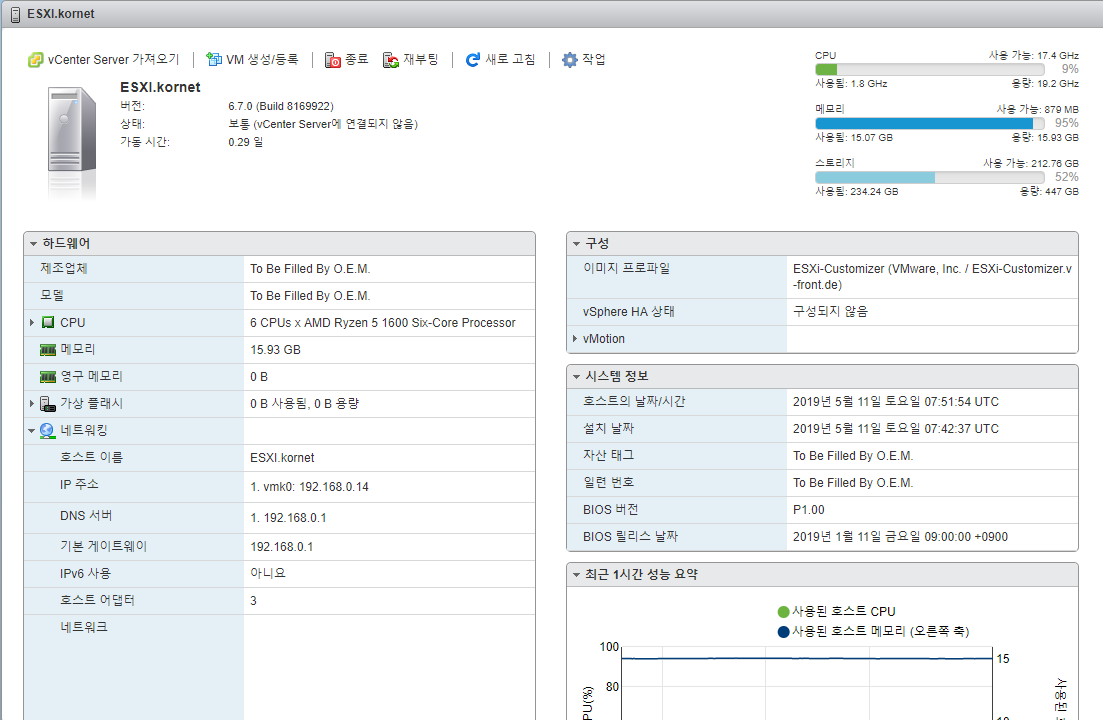Click the ESXI.kornet host icon in title bar
This screenshot has width=1103, height=720.
pos(15,14)
